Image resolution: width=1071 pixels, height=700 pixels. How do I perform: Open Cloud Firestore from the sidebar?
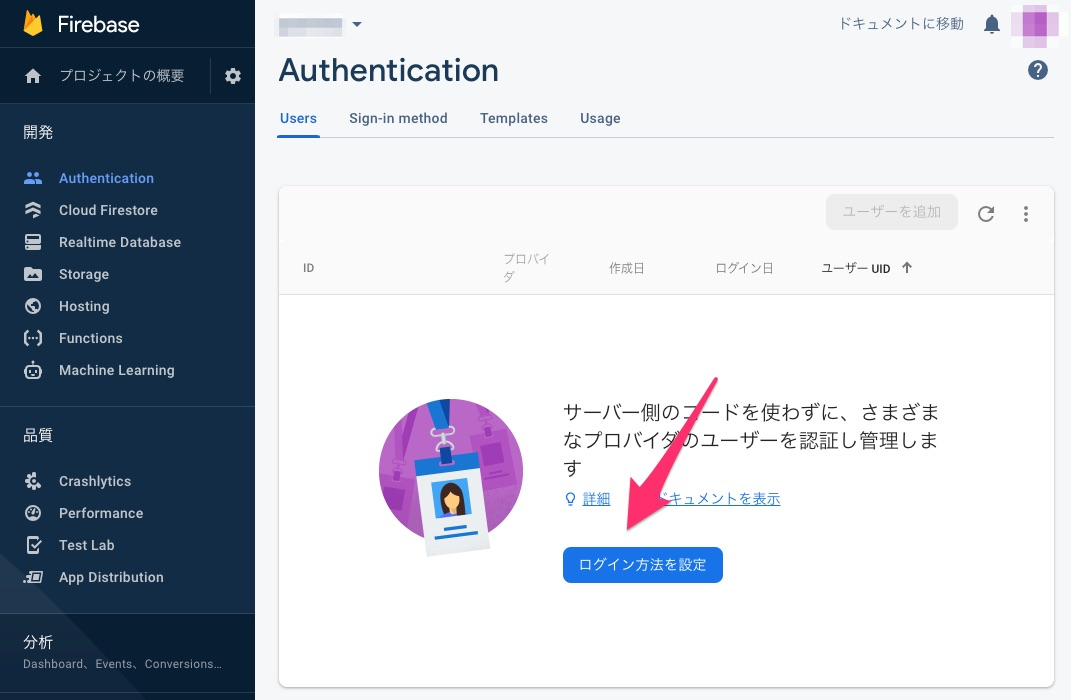pyautogui.click(x=108, y=210)
